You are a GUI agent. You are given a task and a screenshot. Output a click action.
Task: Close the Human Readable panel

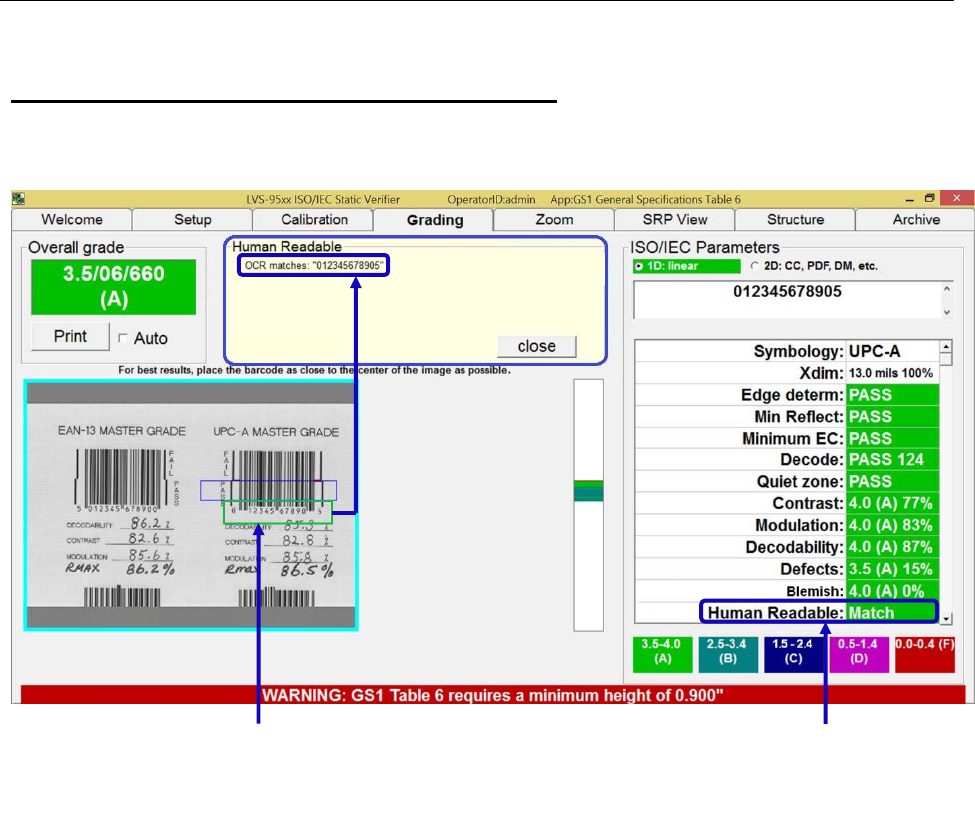[537, 346]
